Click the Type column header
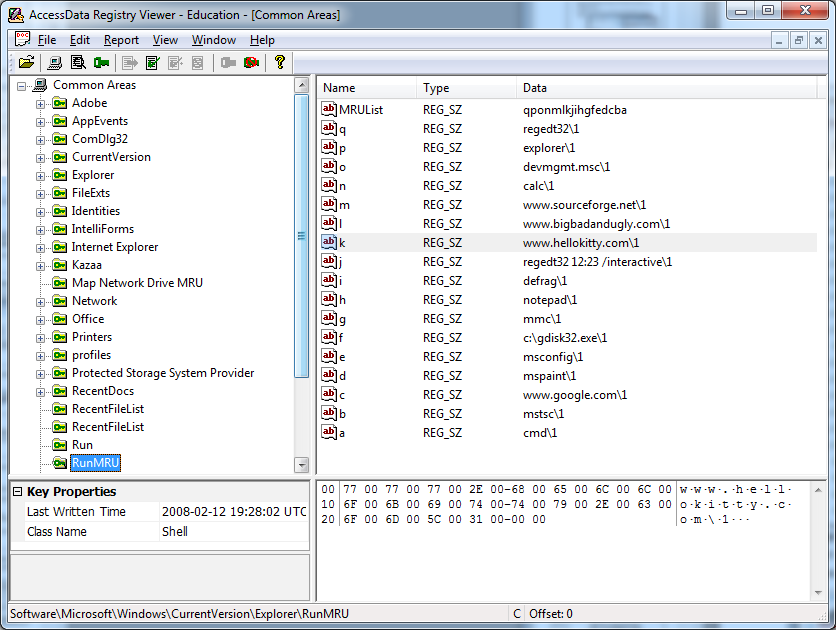836x630 pixels. (467, 88)
